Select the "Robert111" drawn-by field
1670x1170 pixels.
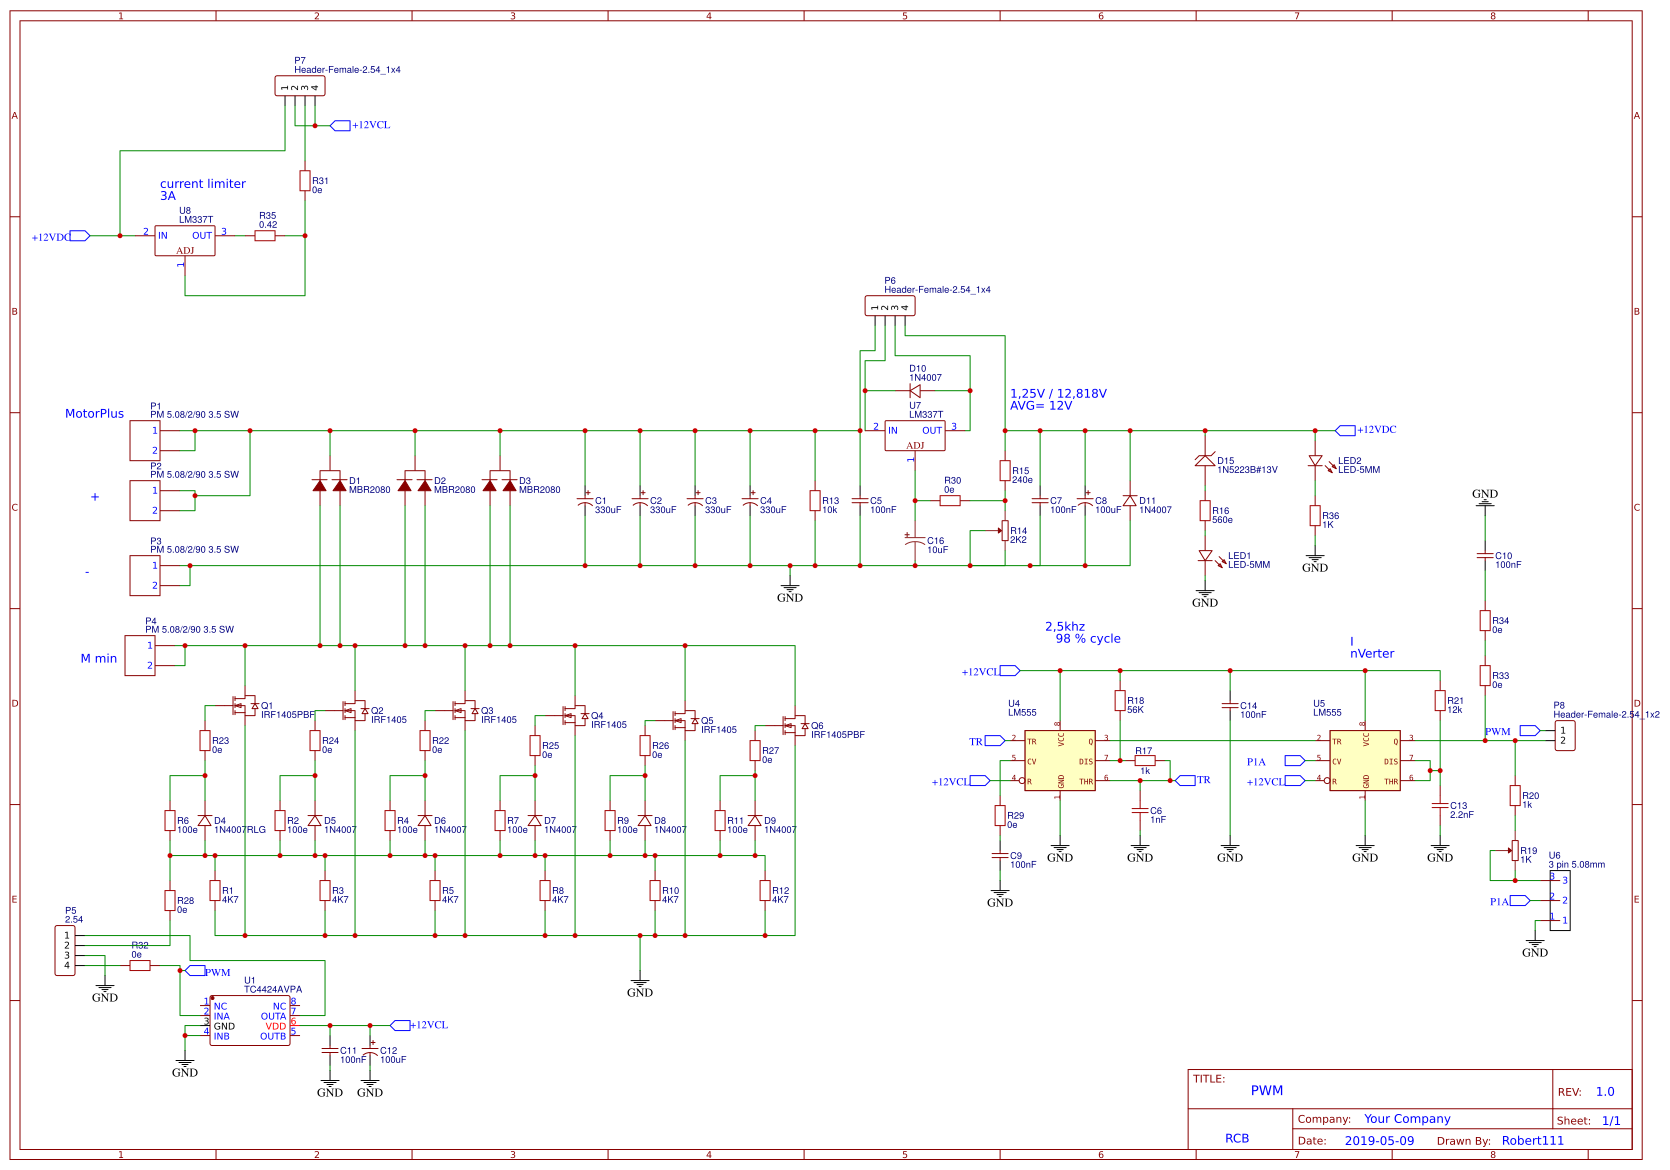[x=1532, y=1141]
